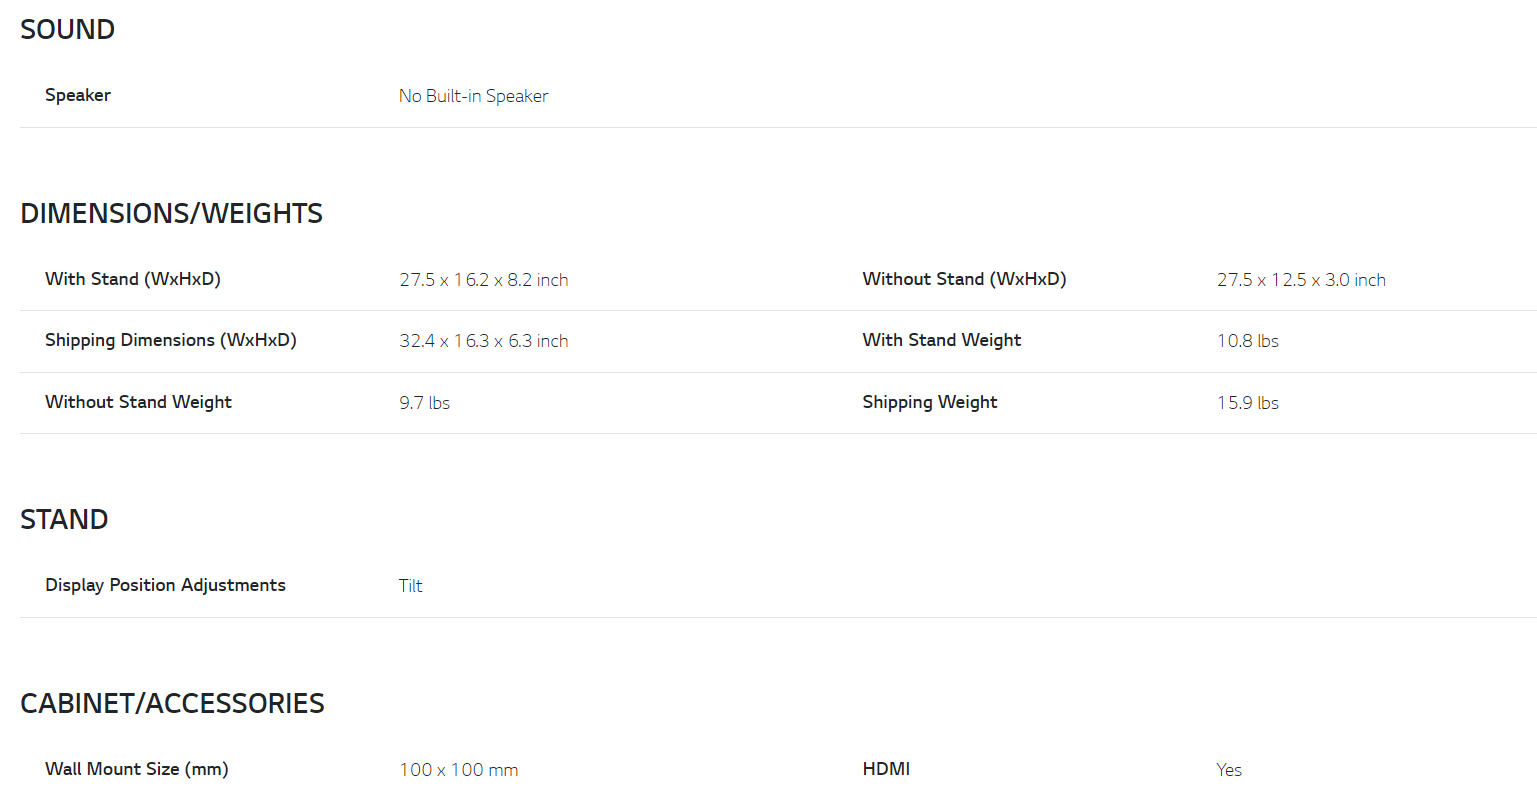Click the DIMENSIONS/WEIGHTS heading
The height and width of the screenshot is (790, 1537).
pyautogui.click(x=171, y=214)
